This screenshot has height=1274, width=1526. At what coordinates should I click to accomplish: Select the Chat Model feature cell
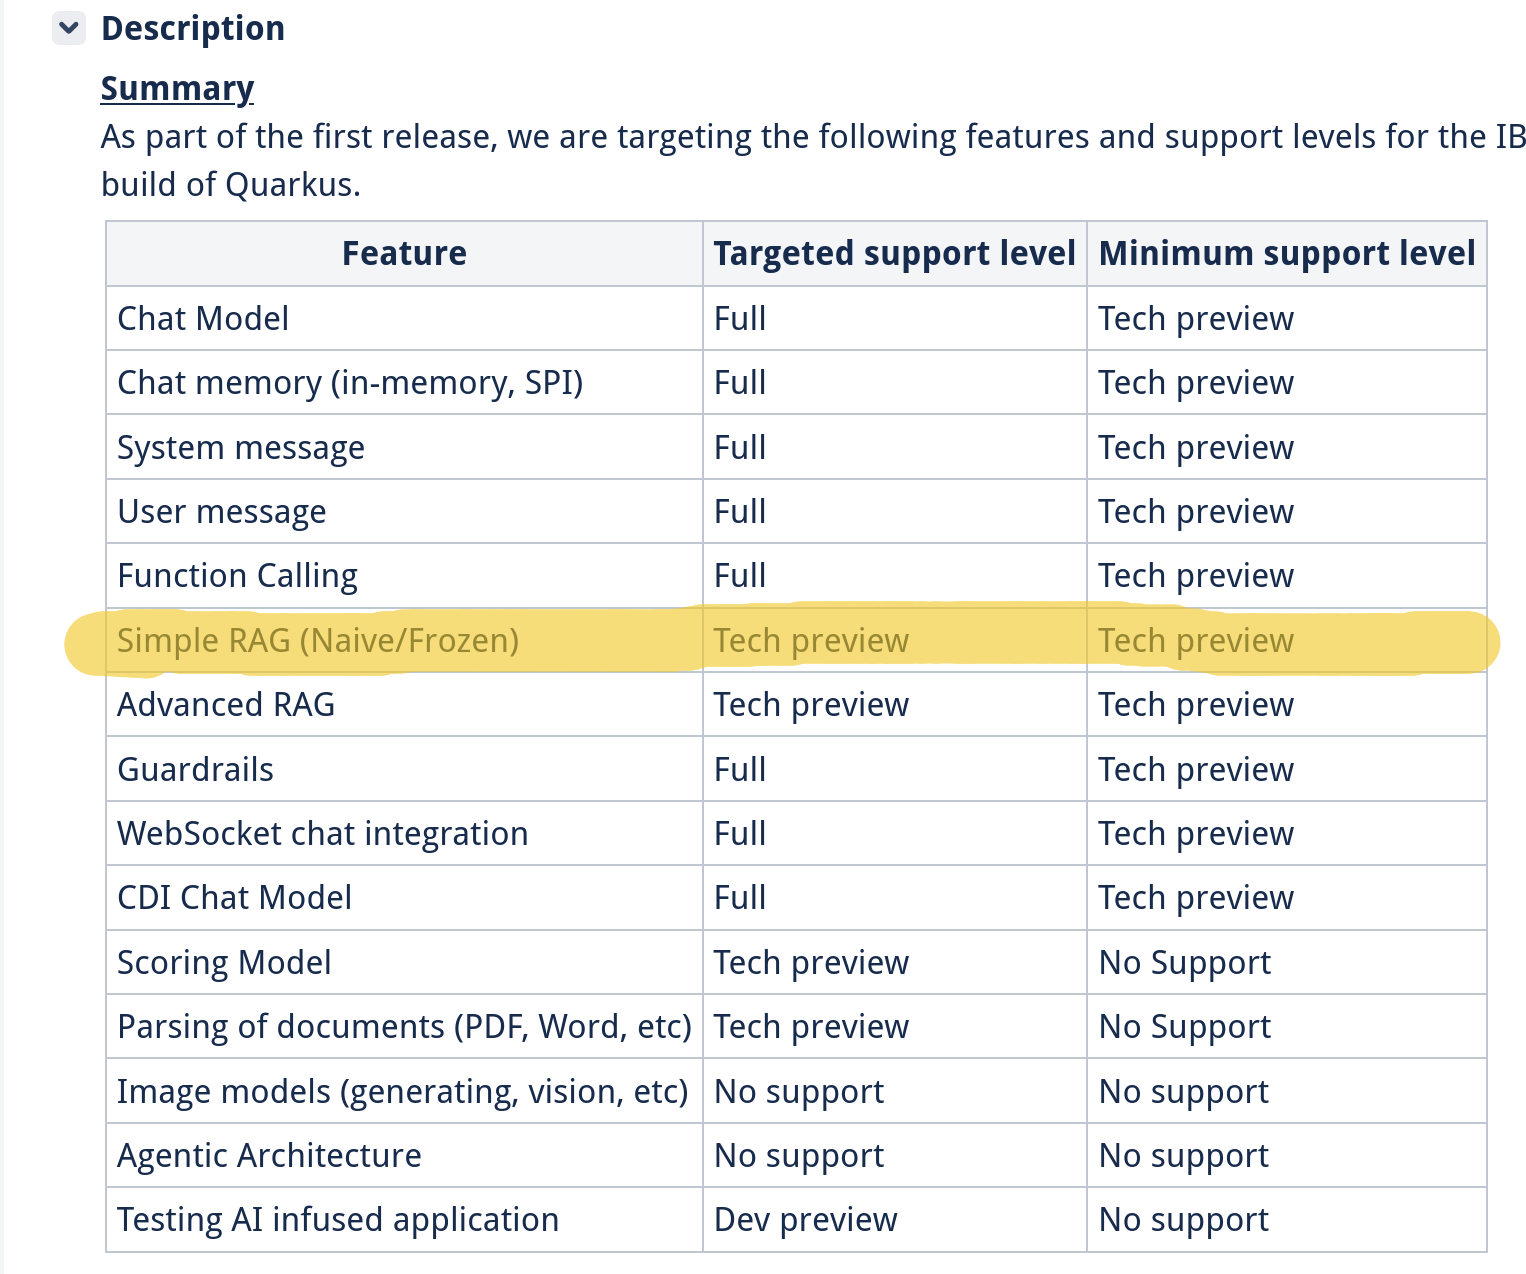[203, 318]
